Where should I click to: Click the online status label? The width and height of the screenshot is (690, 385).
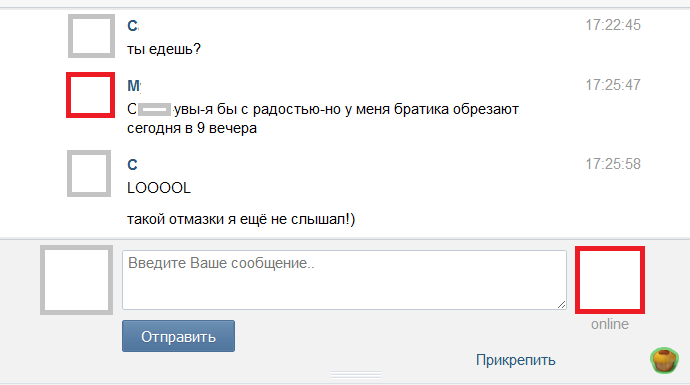pyautogui.click(x=610, y=324)
